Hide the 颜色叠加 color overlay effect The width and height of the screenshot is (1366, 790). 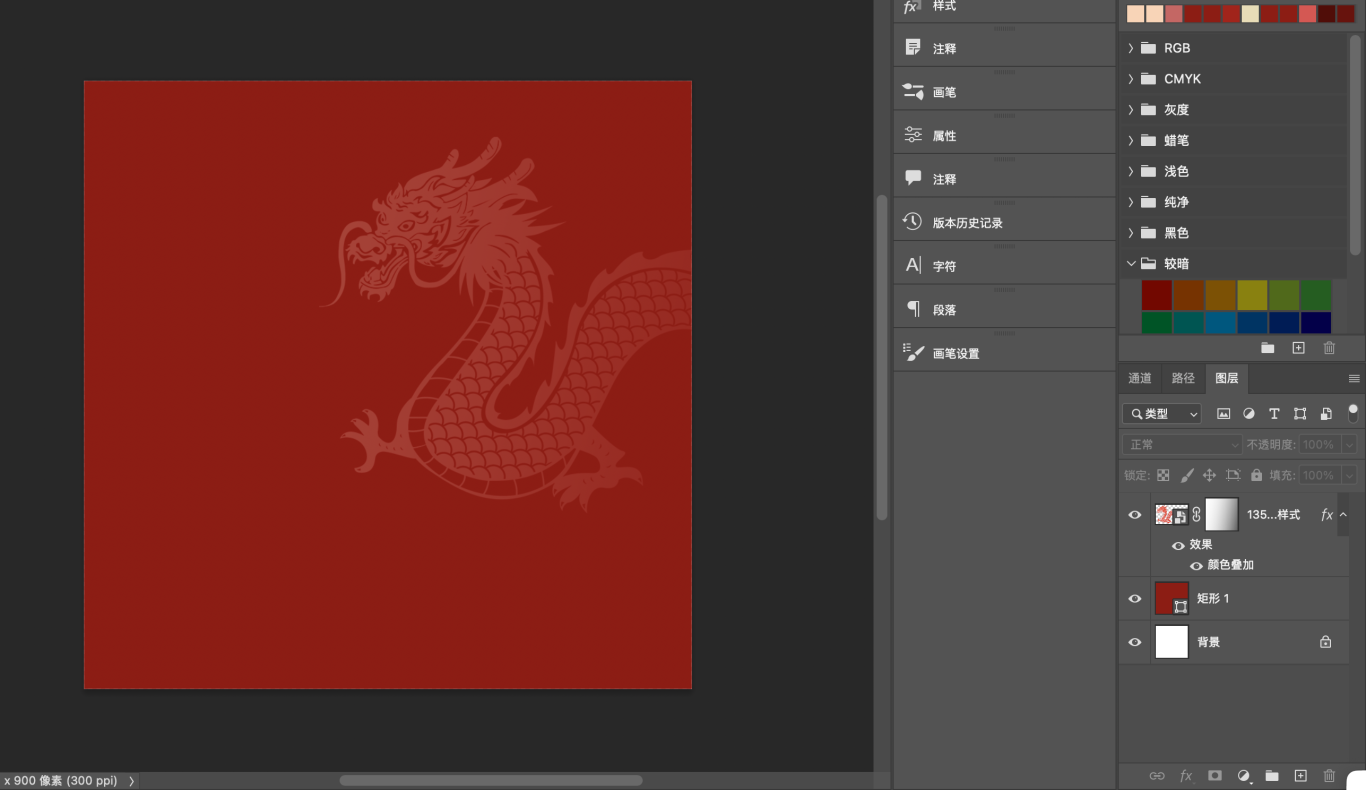click(1196, 565)
